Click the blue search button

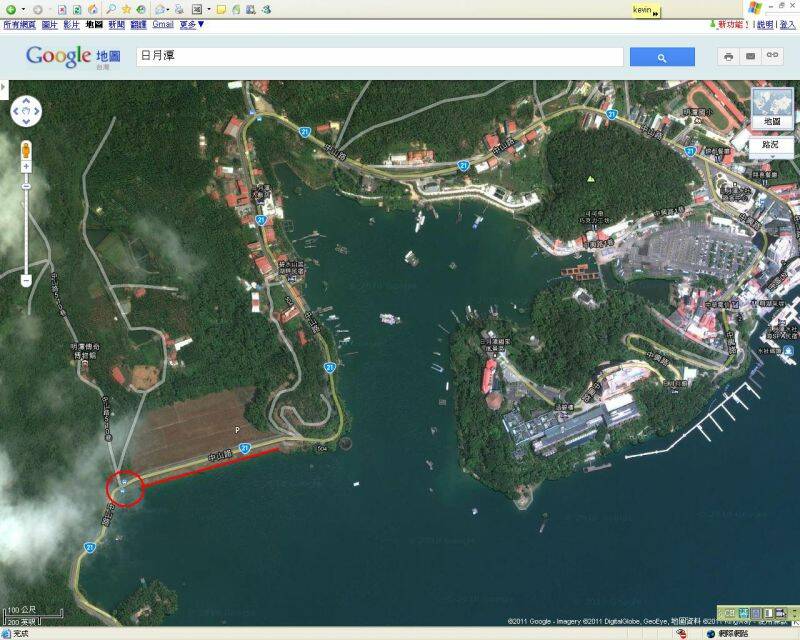click(x=661, y=57)
